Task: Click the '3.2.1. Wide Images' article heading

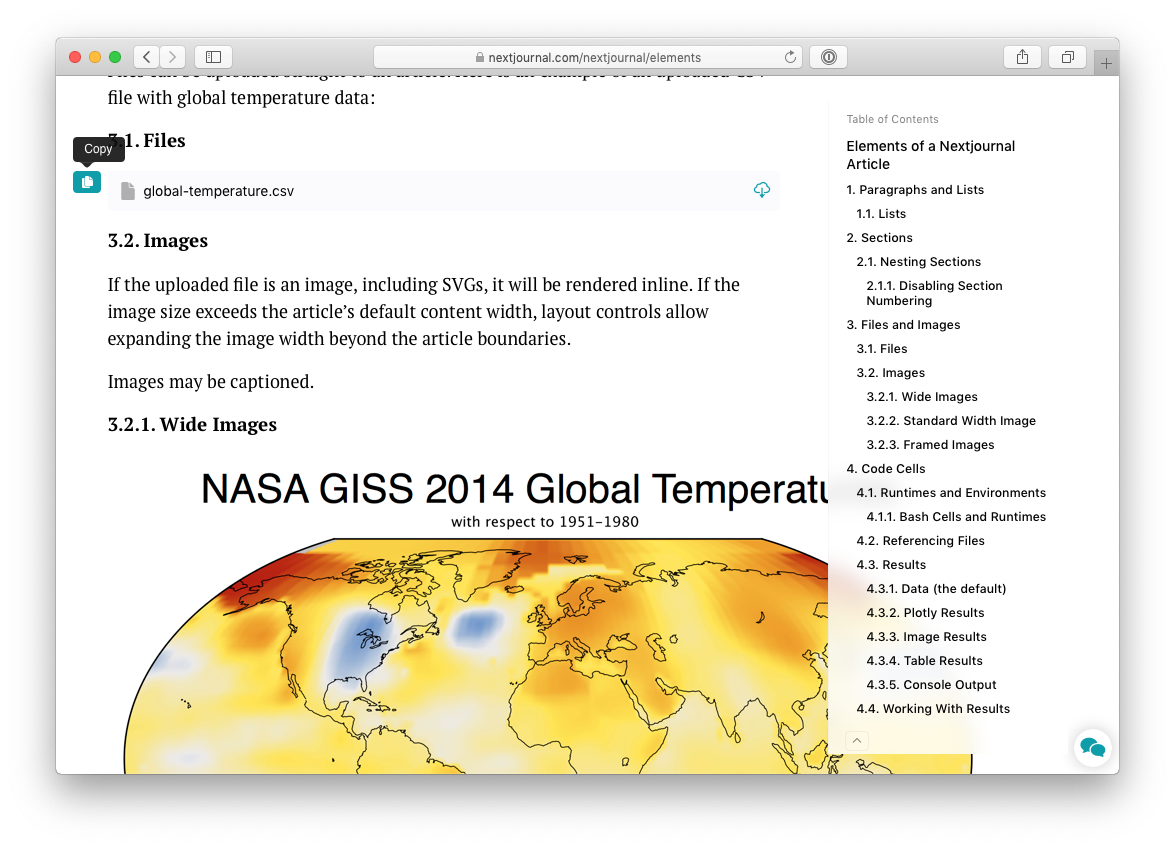Action: [192, 425]
